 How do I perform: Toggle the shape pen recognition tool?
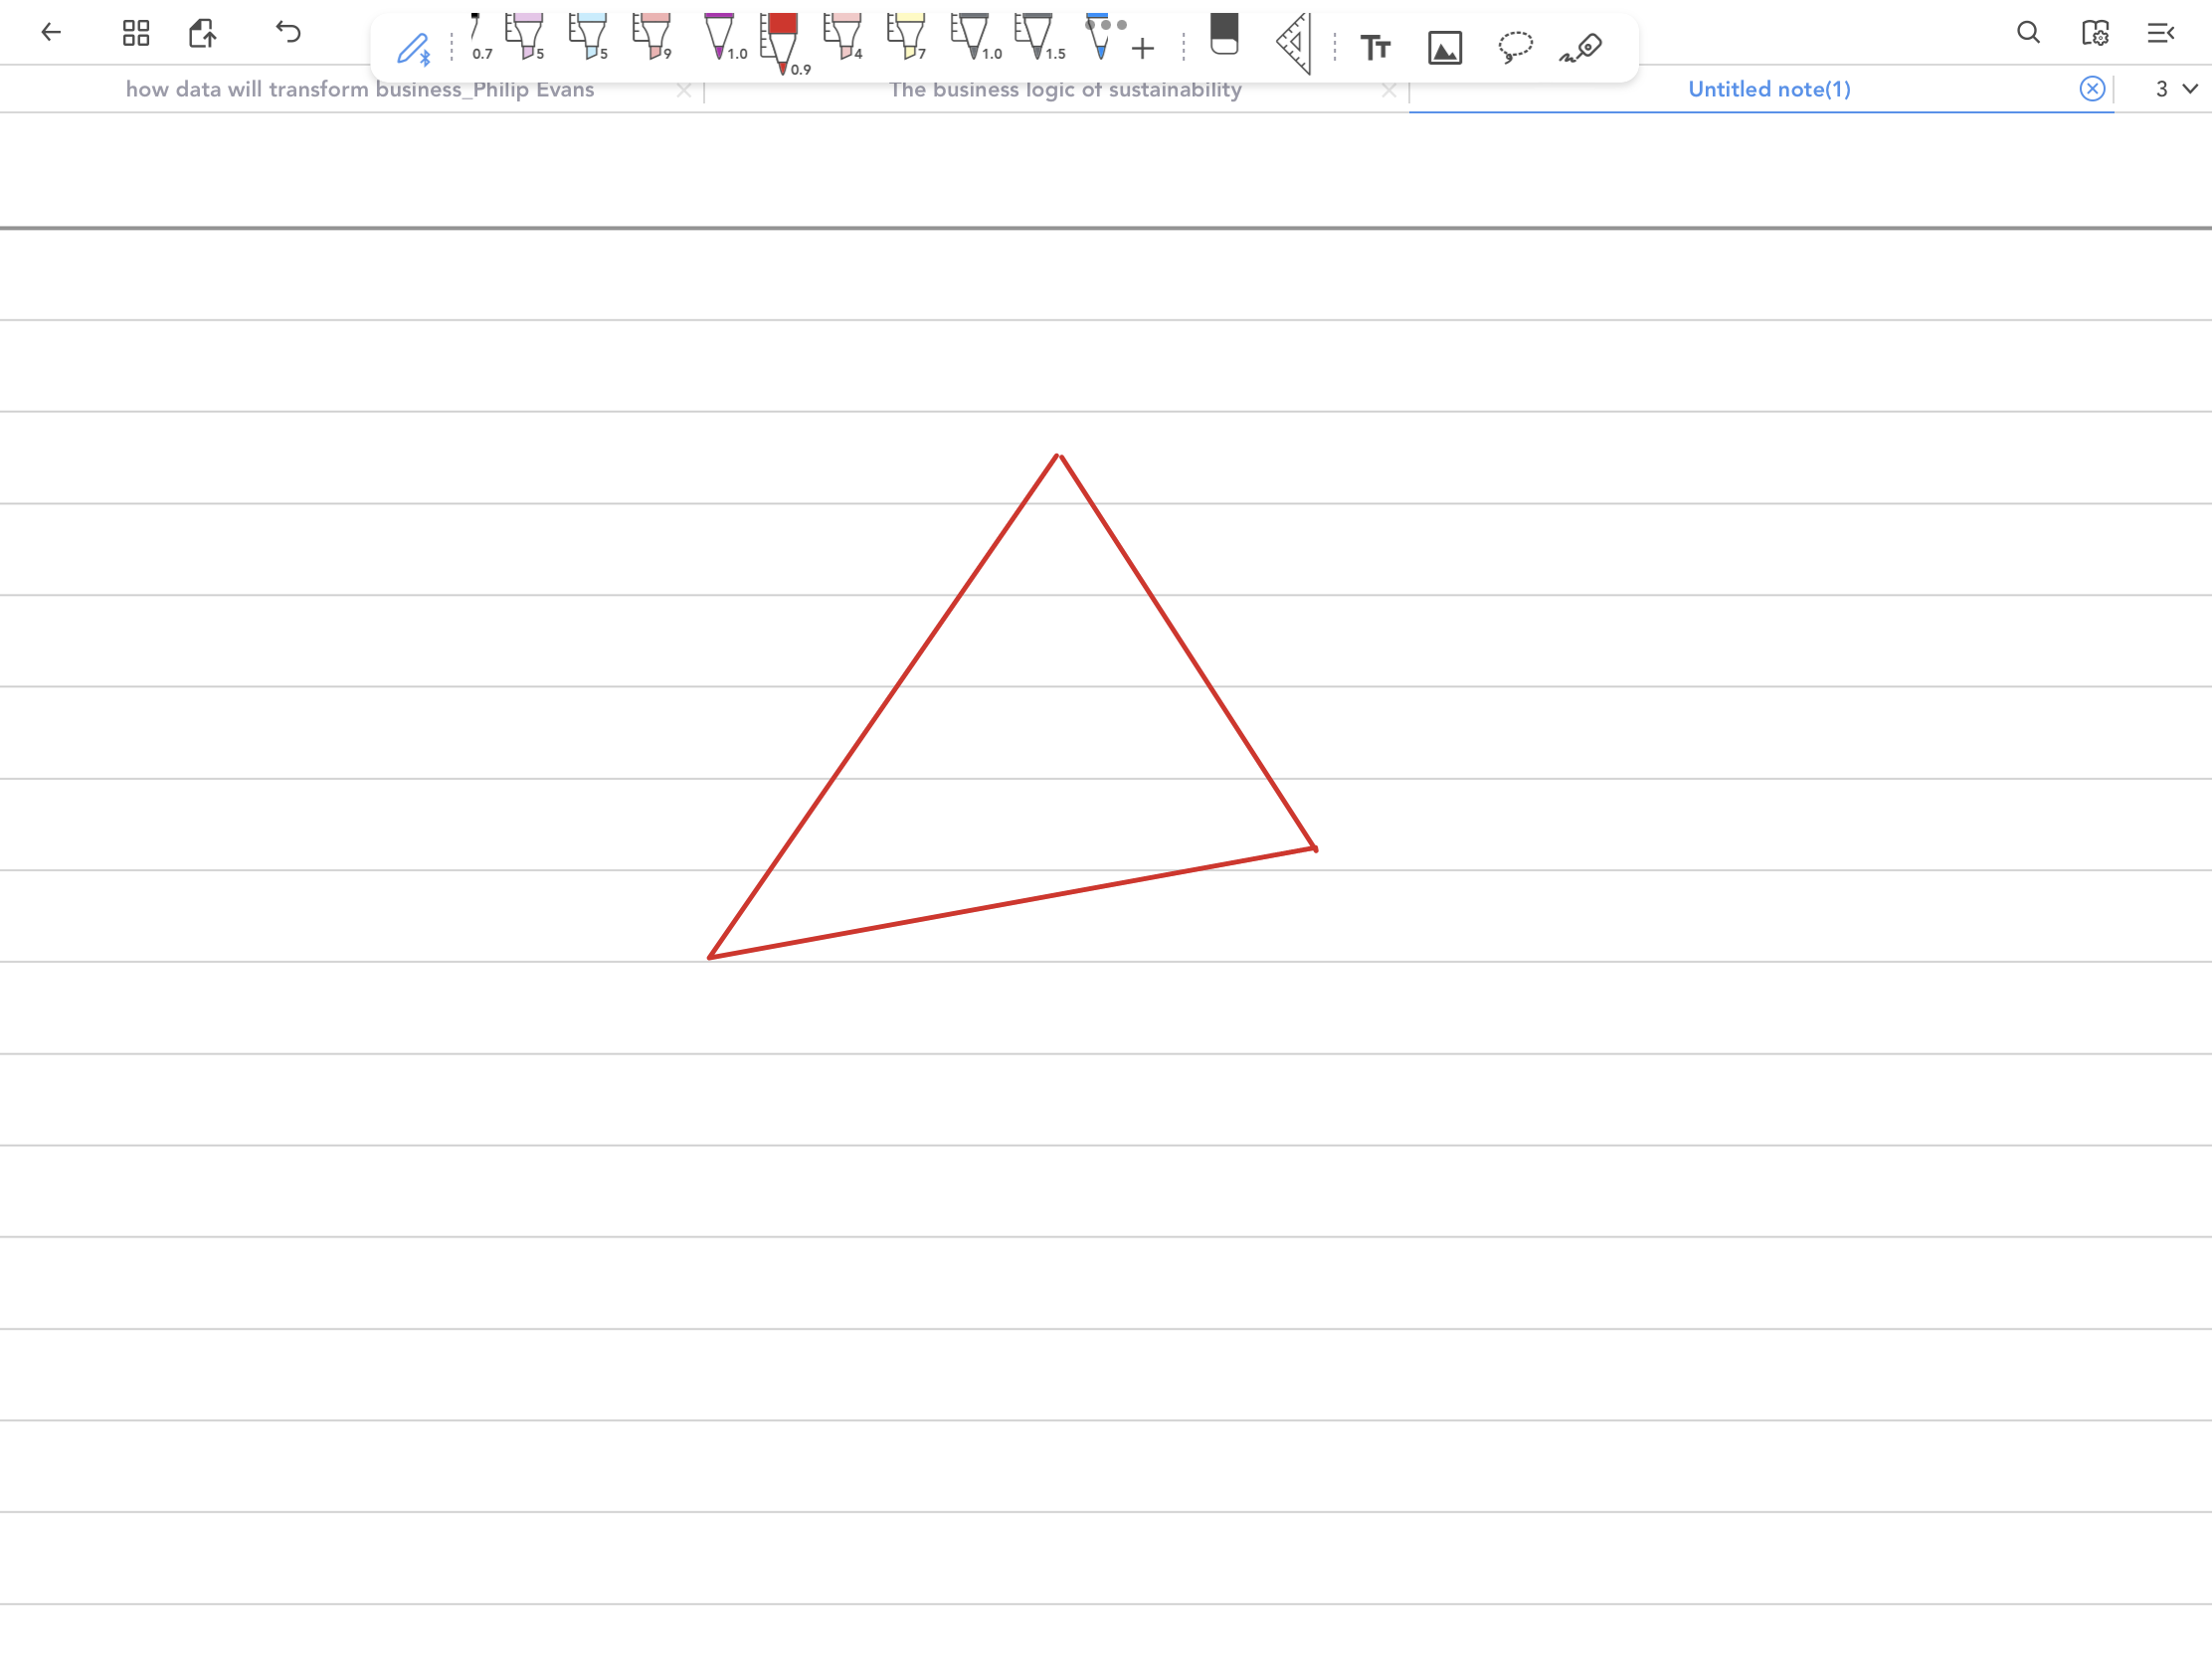pos(1581,48)
